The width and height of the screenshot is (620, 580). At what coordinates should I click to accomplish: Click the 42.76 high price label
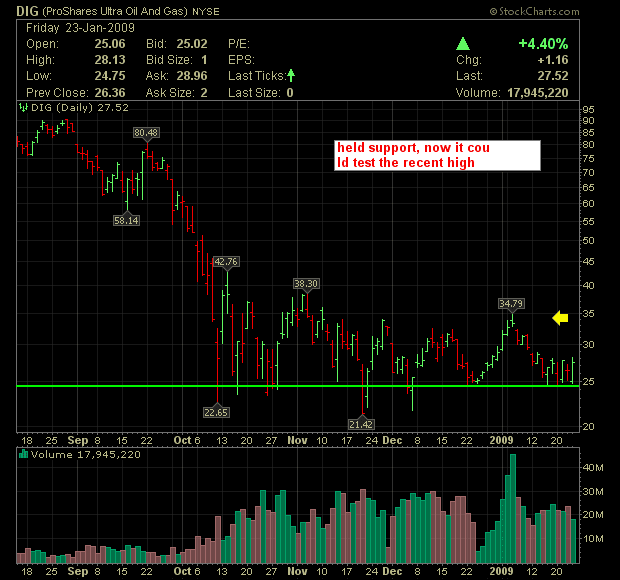[x=226, y=261]
